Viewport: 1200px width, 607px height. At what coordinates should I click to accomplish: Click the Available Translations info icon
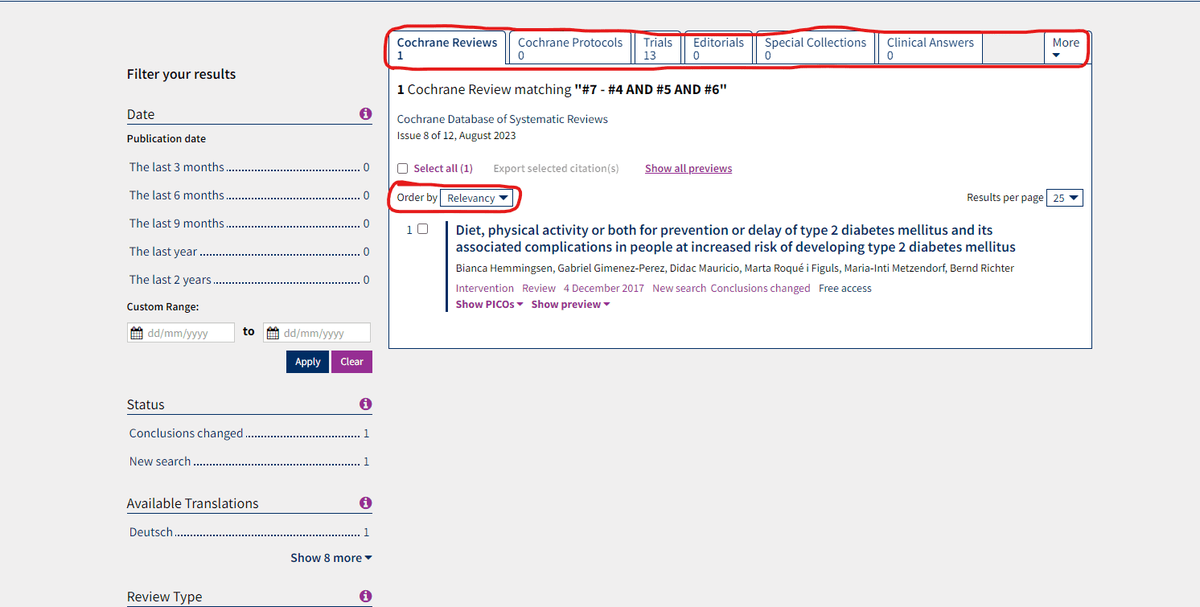(x=365, y=503)
